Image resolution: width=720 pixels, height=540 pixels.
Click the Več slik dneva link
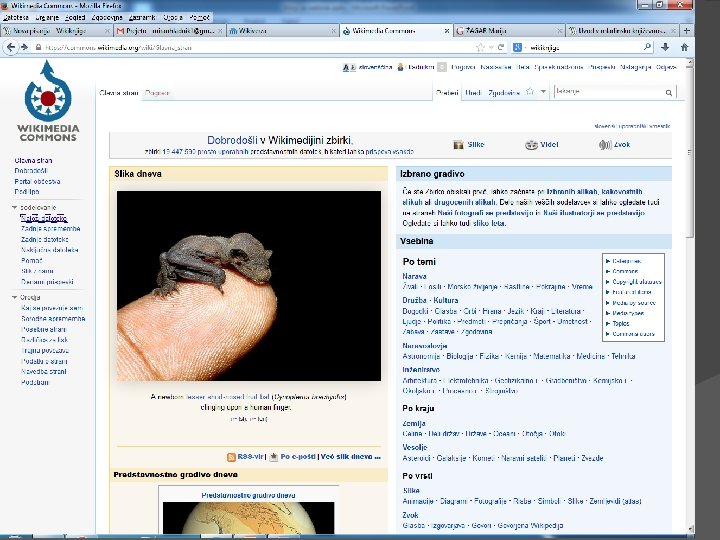[x=350, y=457]
